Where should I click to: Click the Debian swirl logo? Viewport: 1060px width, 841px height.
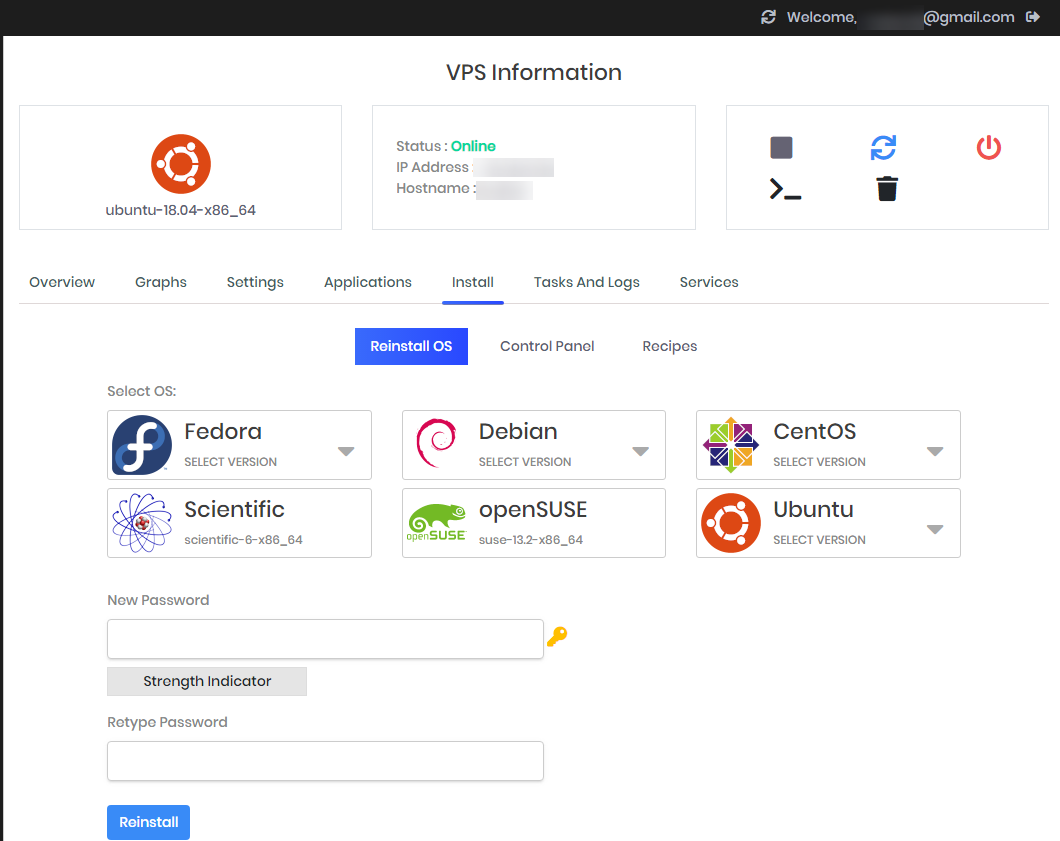(x=437, y=443)
